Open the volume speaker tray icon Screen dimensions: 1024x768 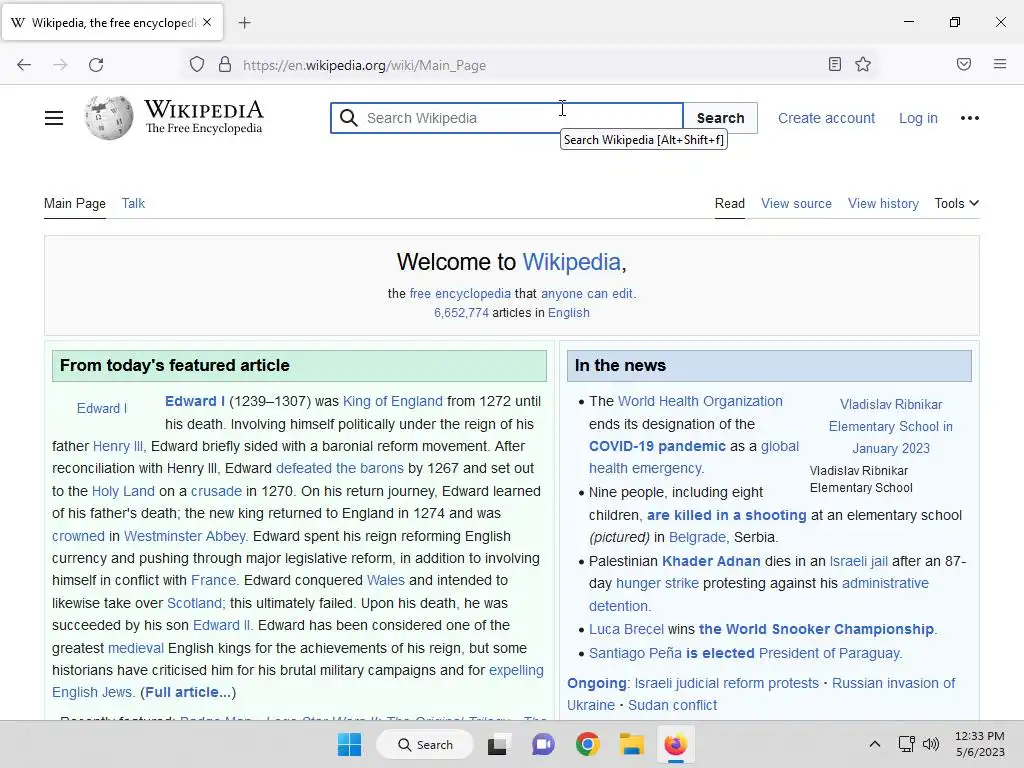coord(931,744)
